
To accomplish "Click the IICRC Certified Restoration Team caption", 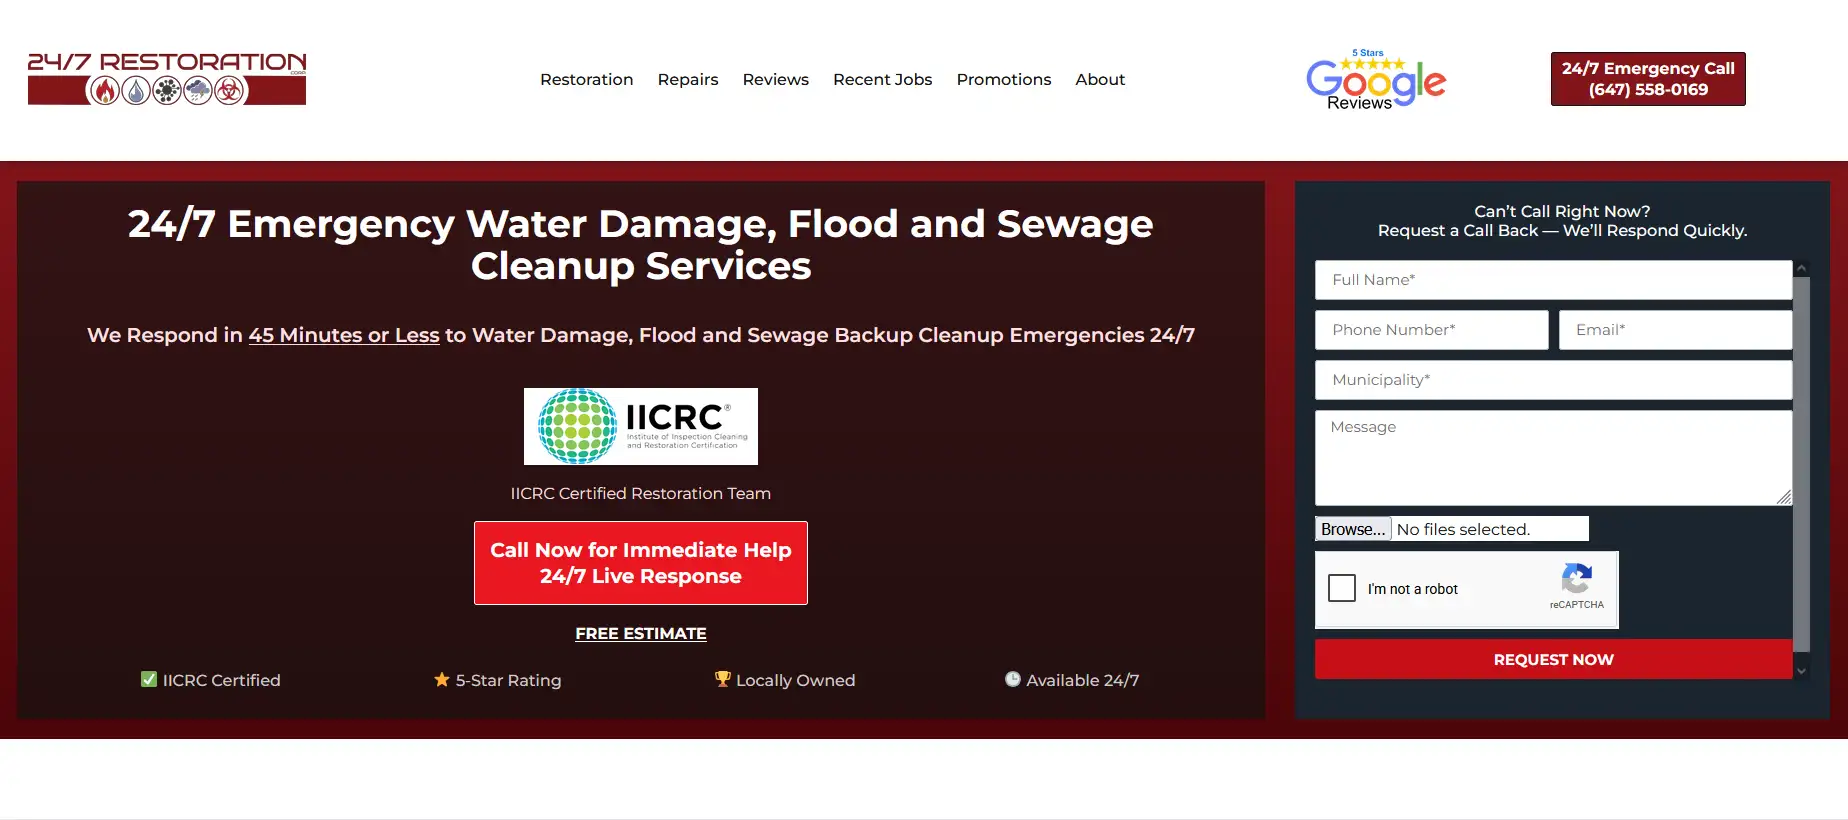I will (641, 493).
